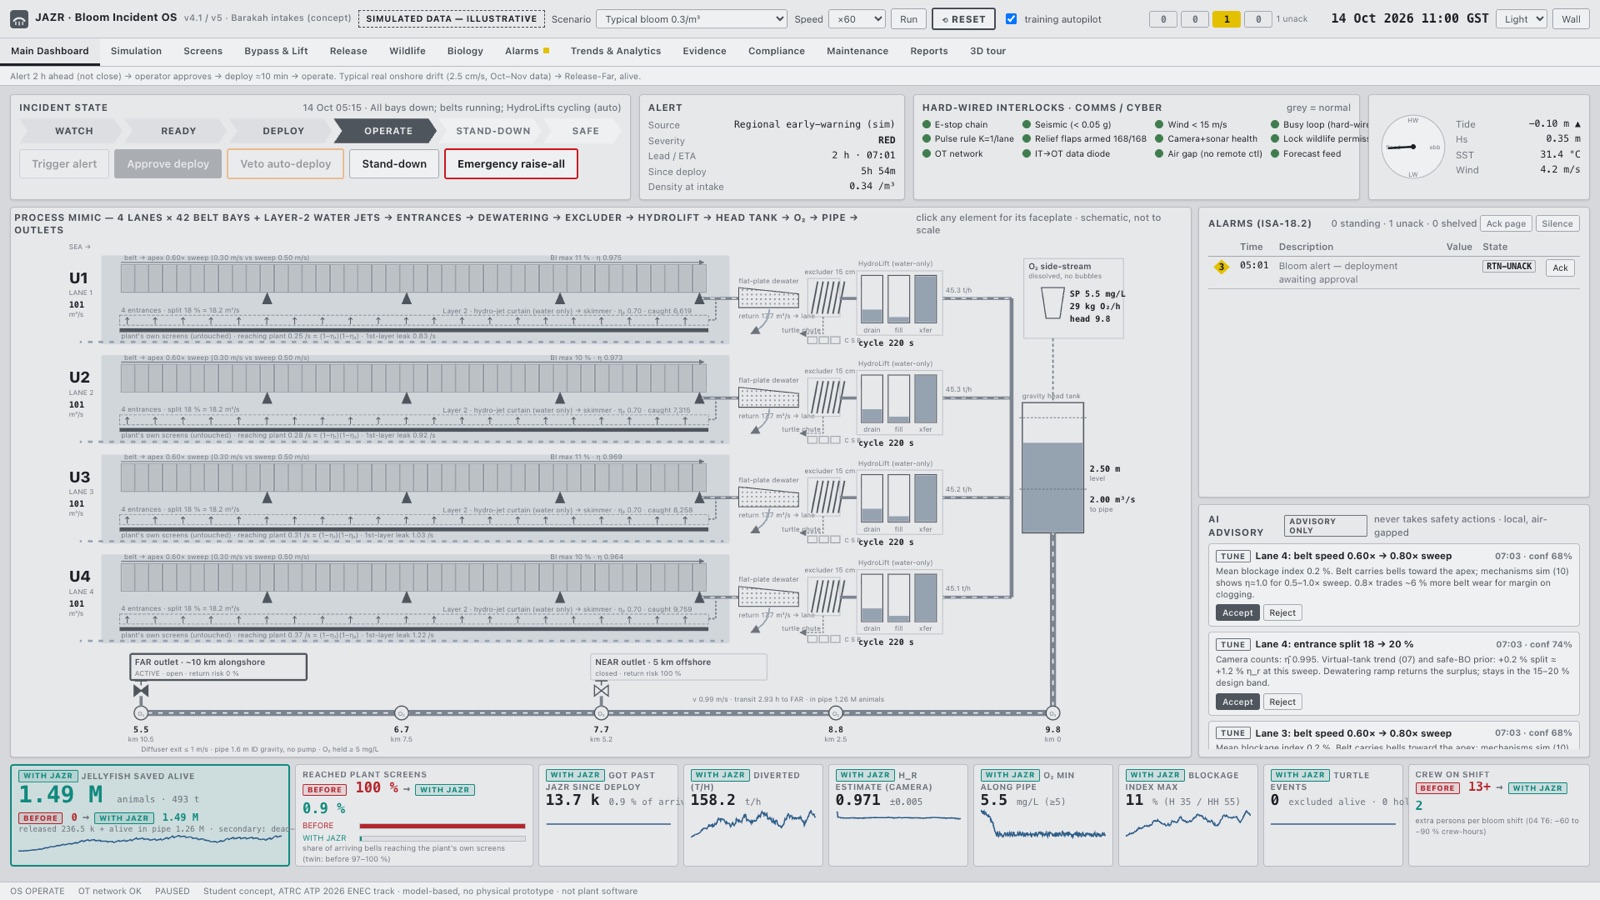This screenshot has width=1600, height=900.
Task: Accept the Lane 4 entrance split advisory
Action: (x=1237, y=702)
